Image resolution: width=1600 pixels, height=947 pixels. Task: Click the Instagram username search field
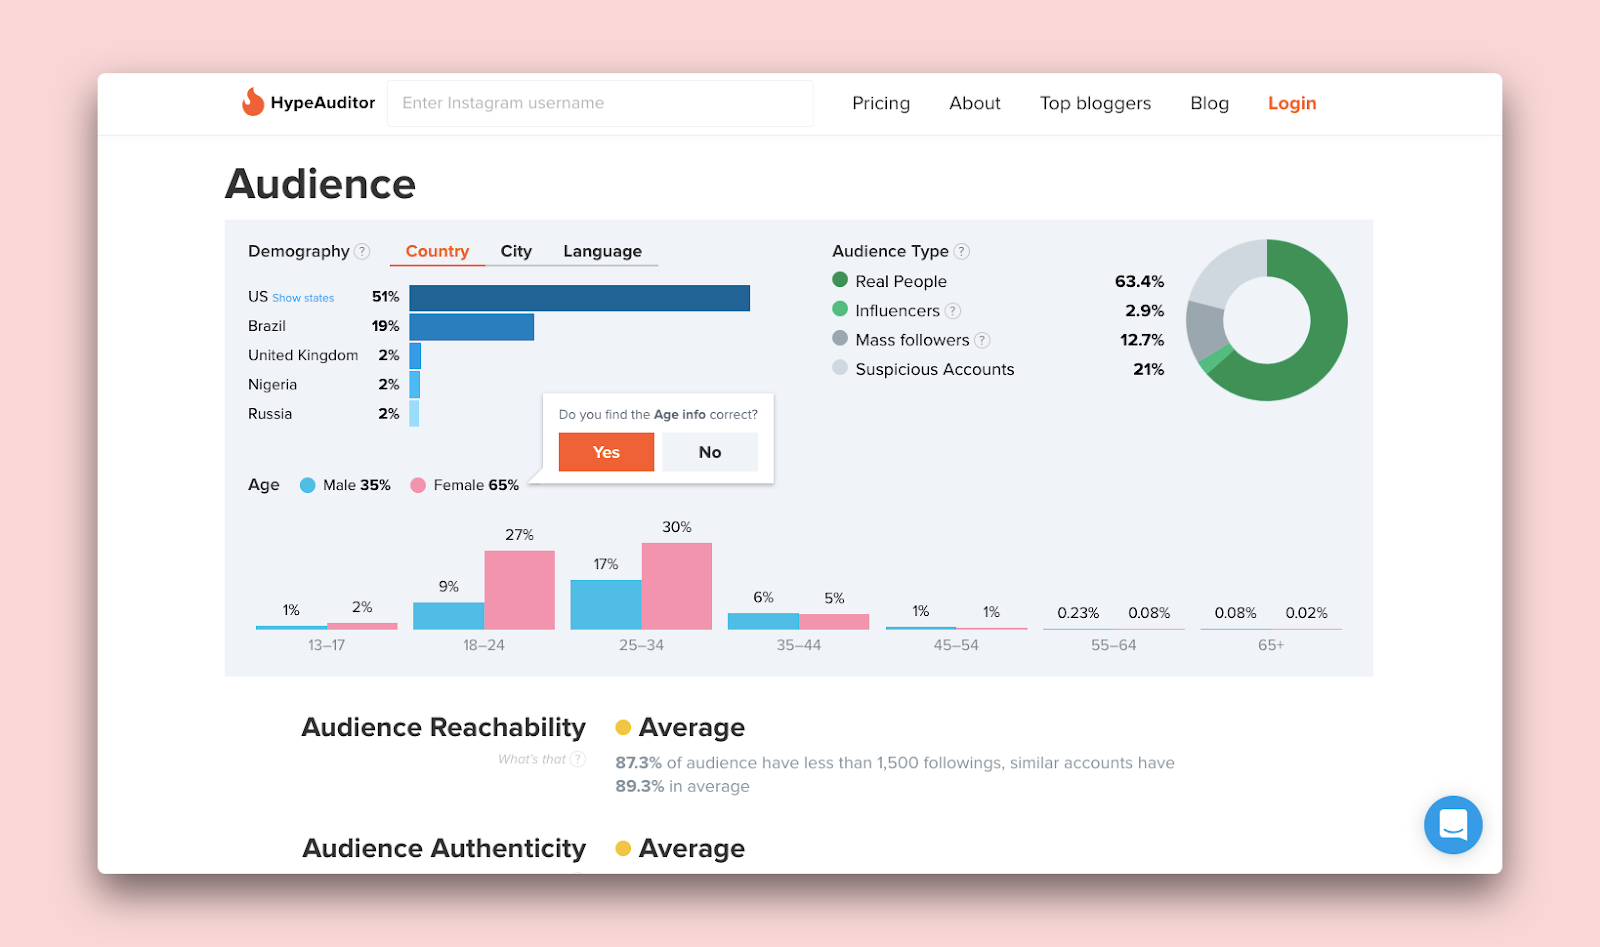point(599,103)
